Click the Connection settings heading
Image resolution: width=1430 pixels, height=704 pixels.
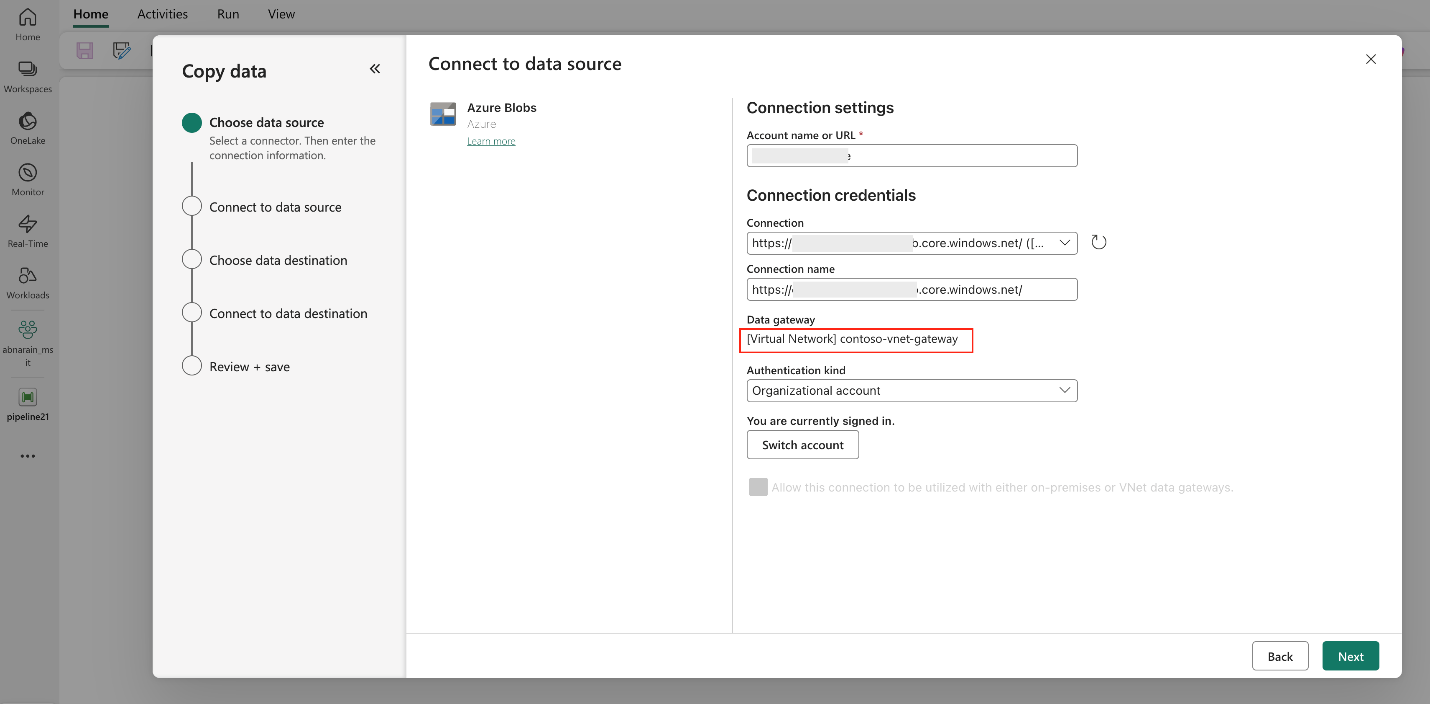point(820,107)
